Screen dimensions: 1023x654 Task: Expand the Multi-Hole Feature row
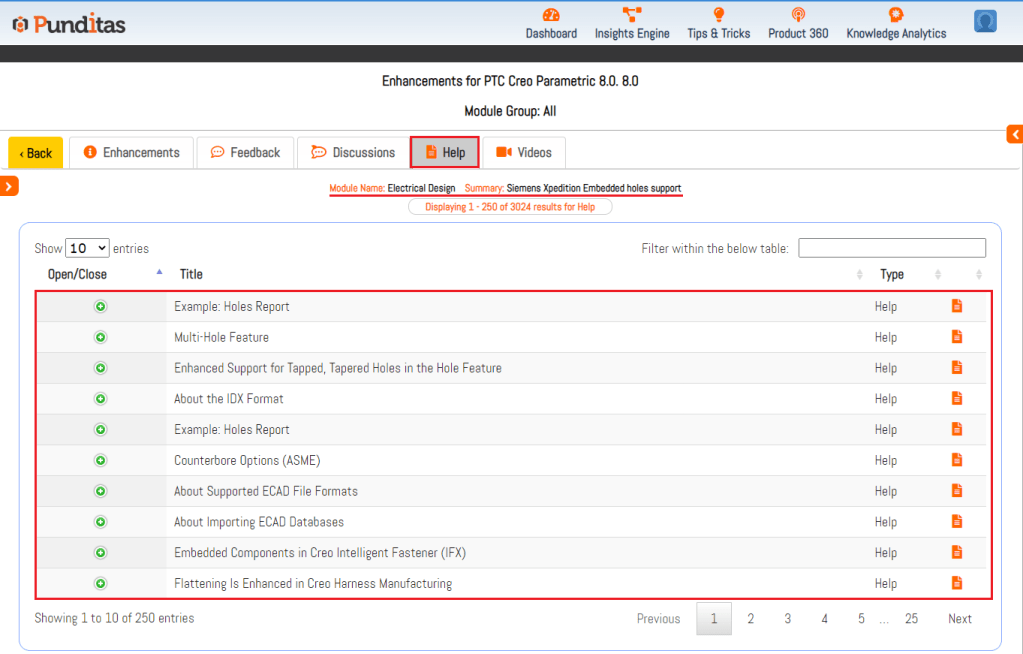[101, 337]
